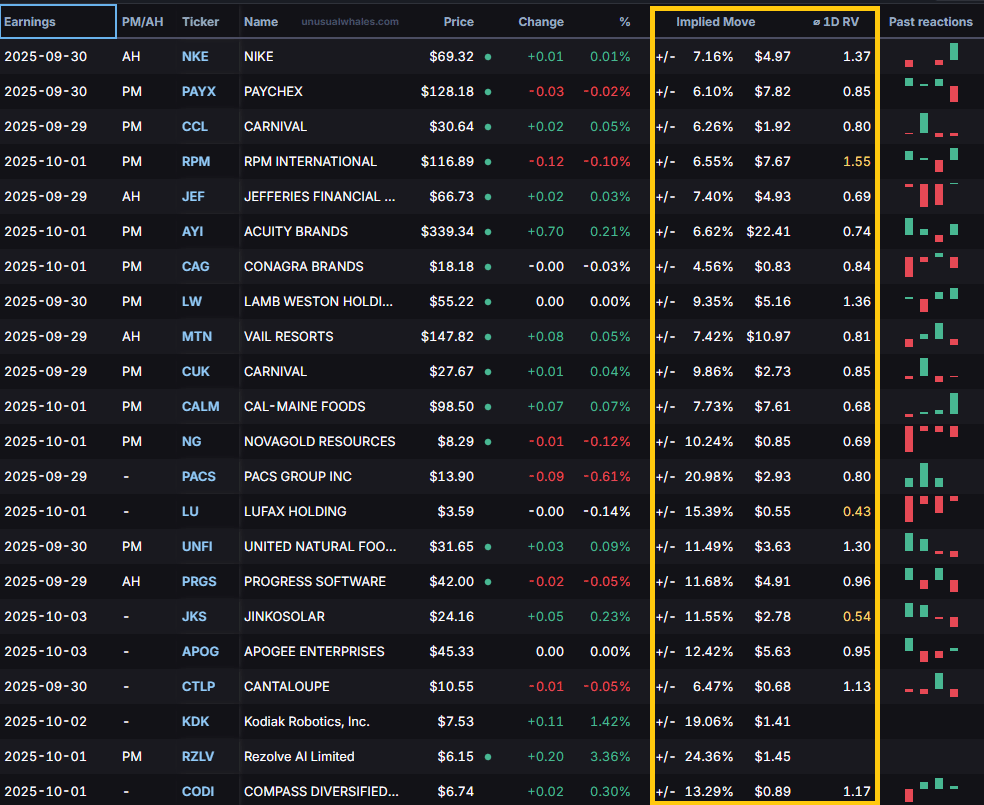The height and width of the screenshot is (805, 984).
Task: Sort by the Implied Move column header
Action: point(715,22)
